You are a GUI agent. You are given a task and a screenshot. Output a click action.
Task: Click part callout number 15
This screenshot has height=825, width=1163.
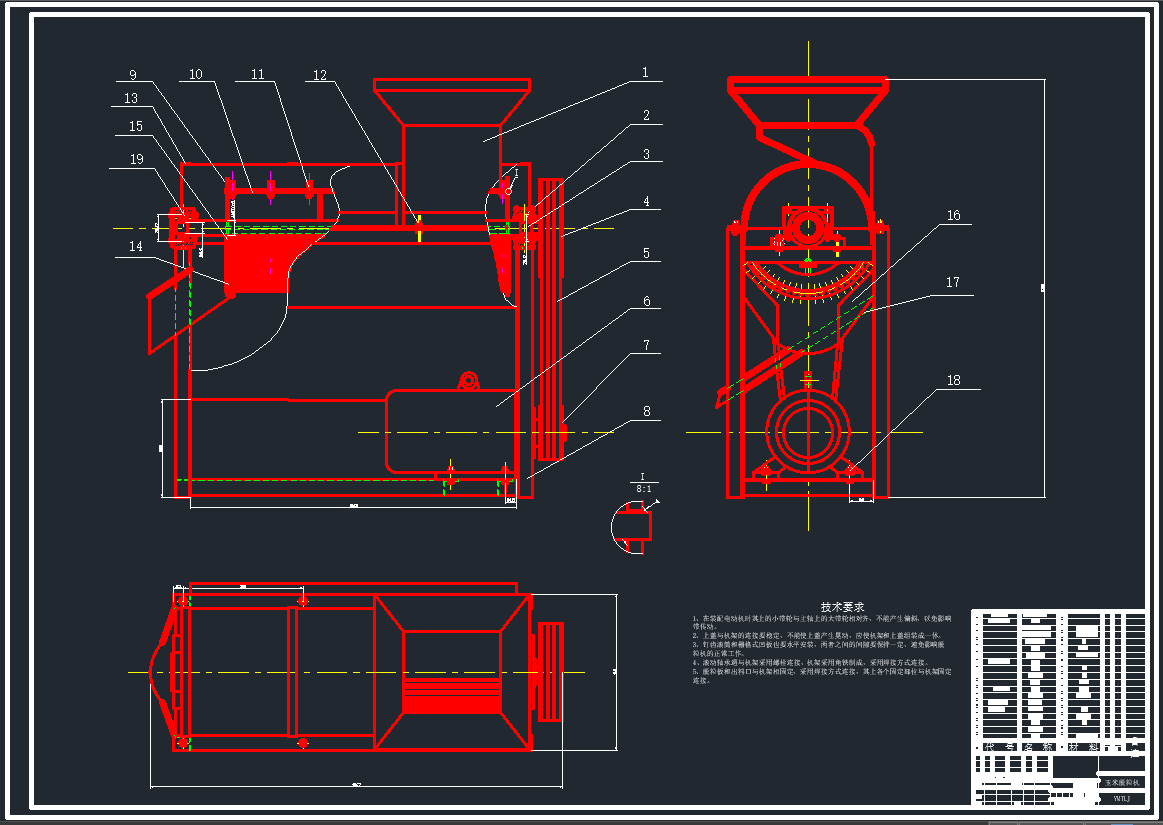pyautogui.click(x=136, y=126)
